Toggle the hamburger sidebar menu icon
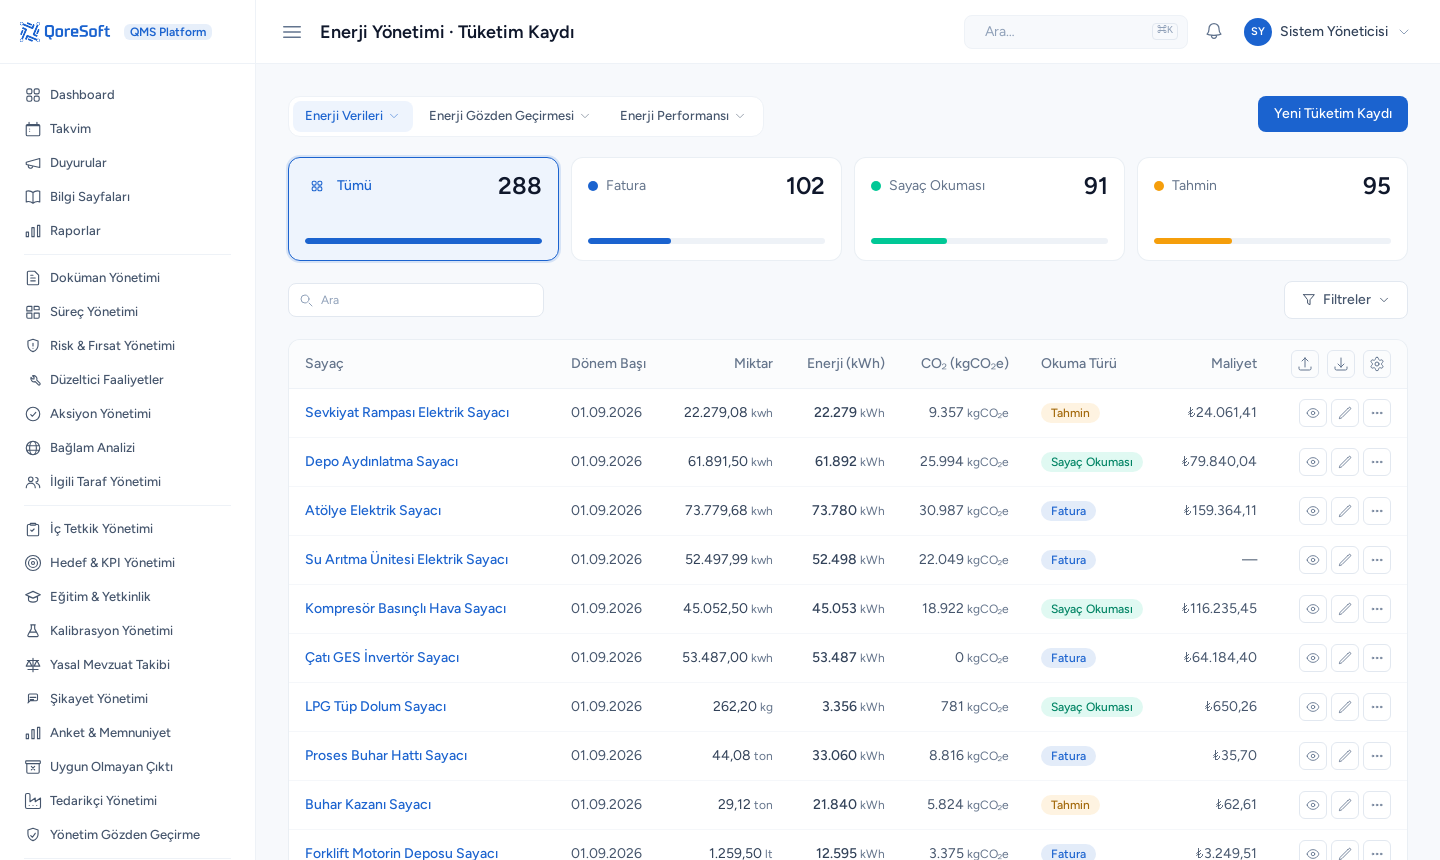 [292, 32]
